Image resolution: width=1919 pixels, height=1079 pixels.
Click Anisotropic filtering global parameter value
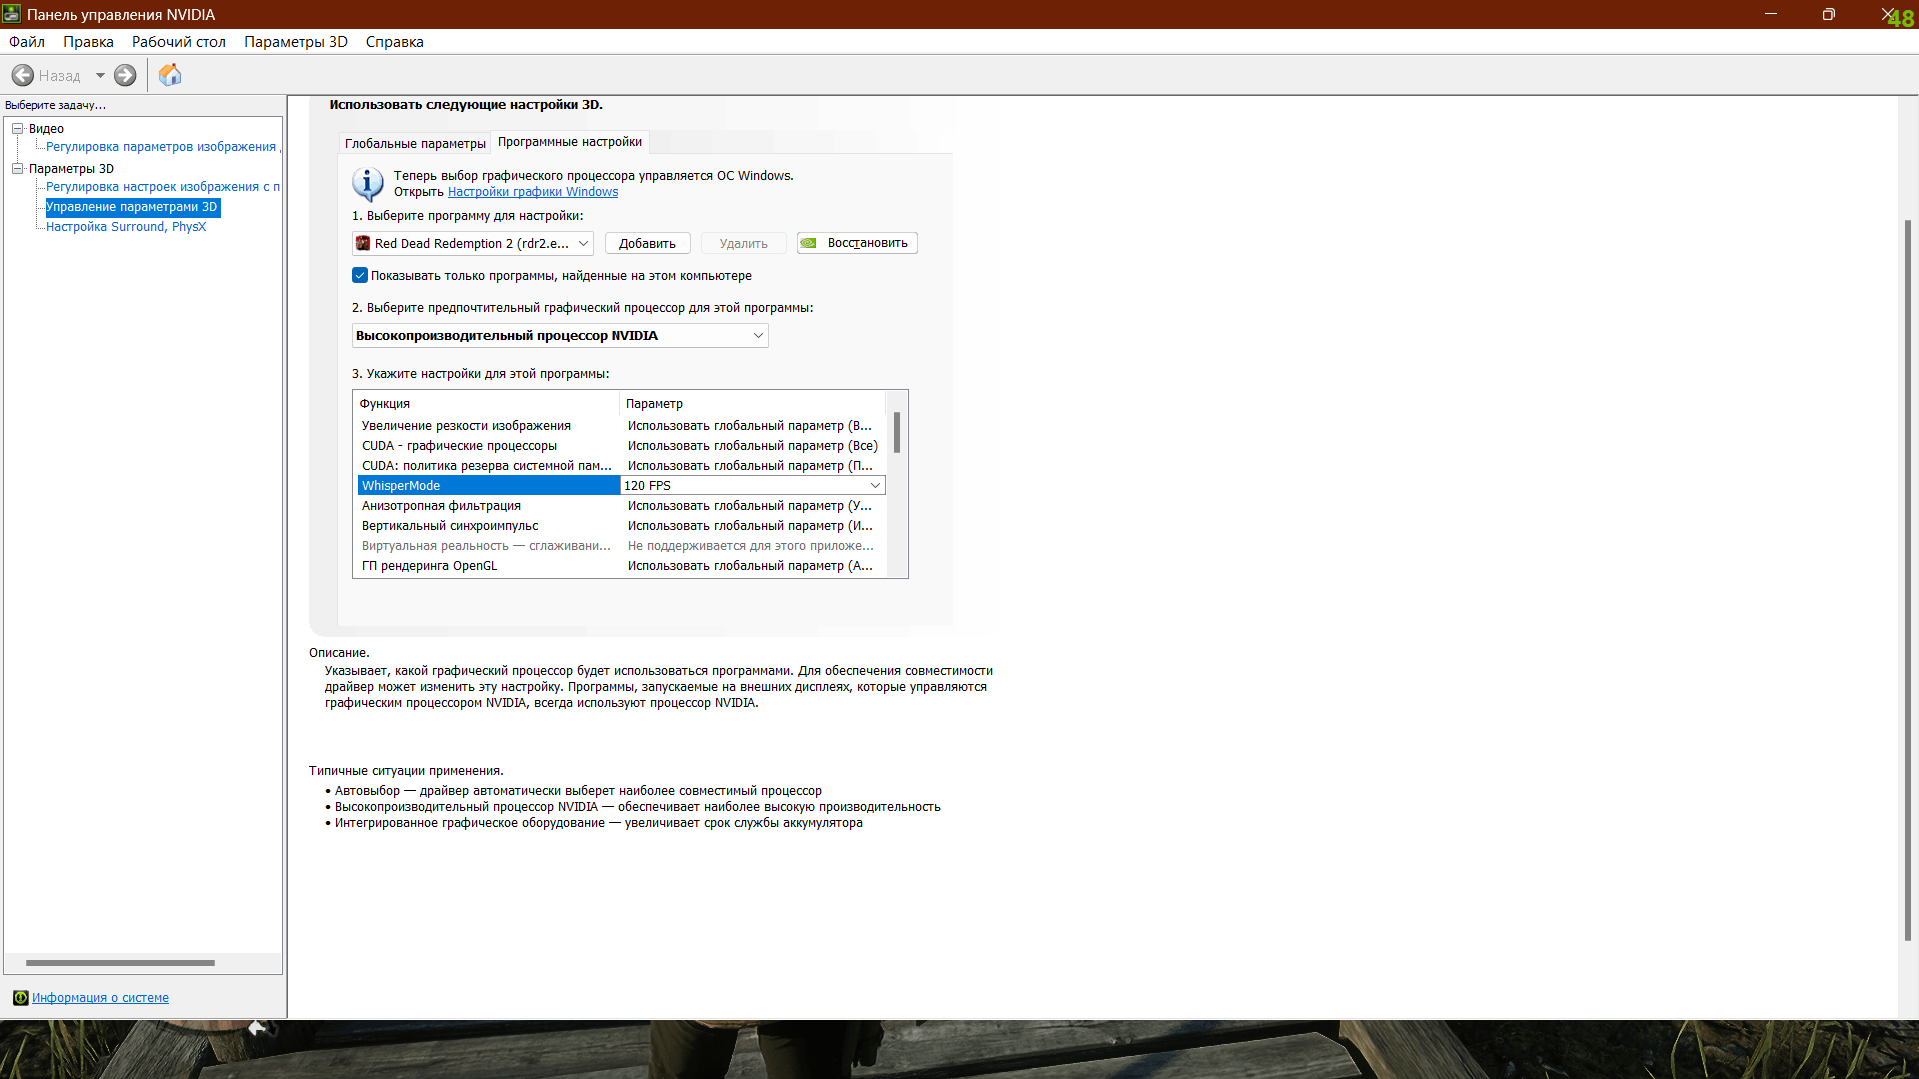750,505
